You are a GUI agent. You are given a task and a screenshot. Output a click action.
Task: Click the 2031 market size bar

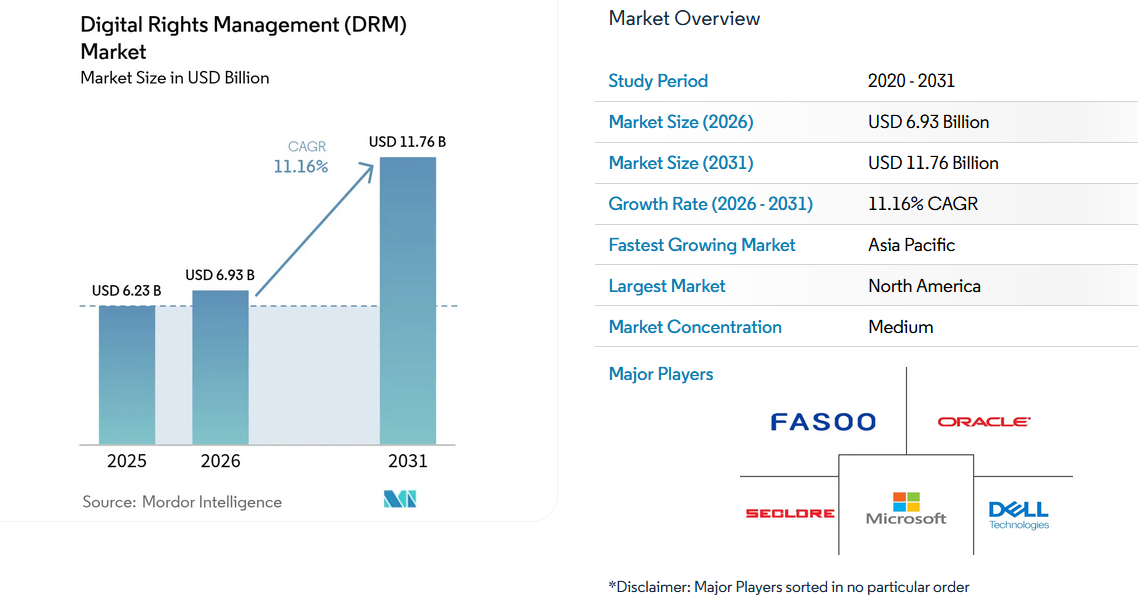[x=408, y=301]
